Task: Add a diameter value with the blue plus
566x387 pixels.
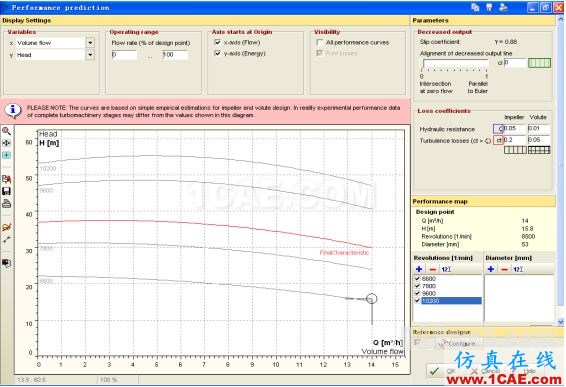Action: tap(491, 269)
